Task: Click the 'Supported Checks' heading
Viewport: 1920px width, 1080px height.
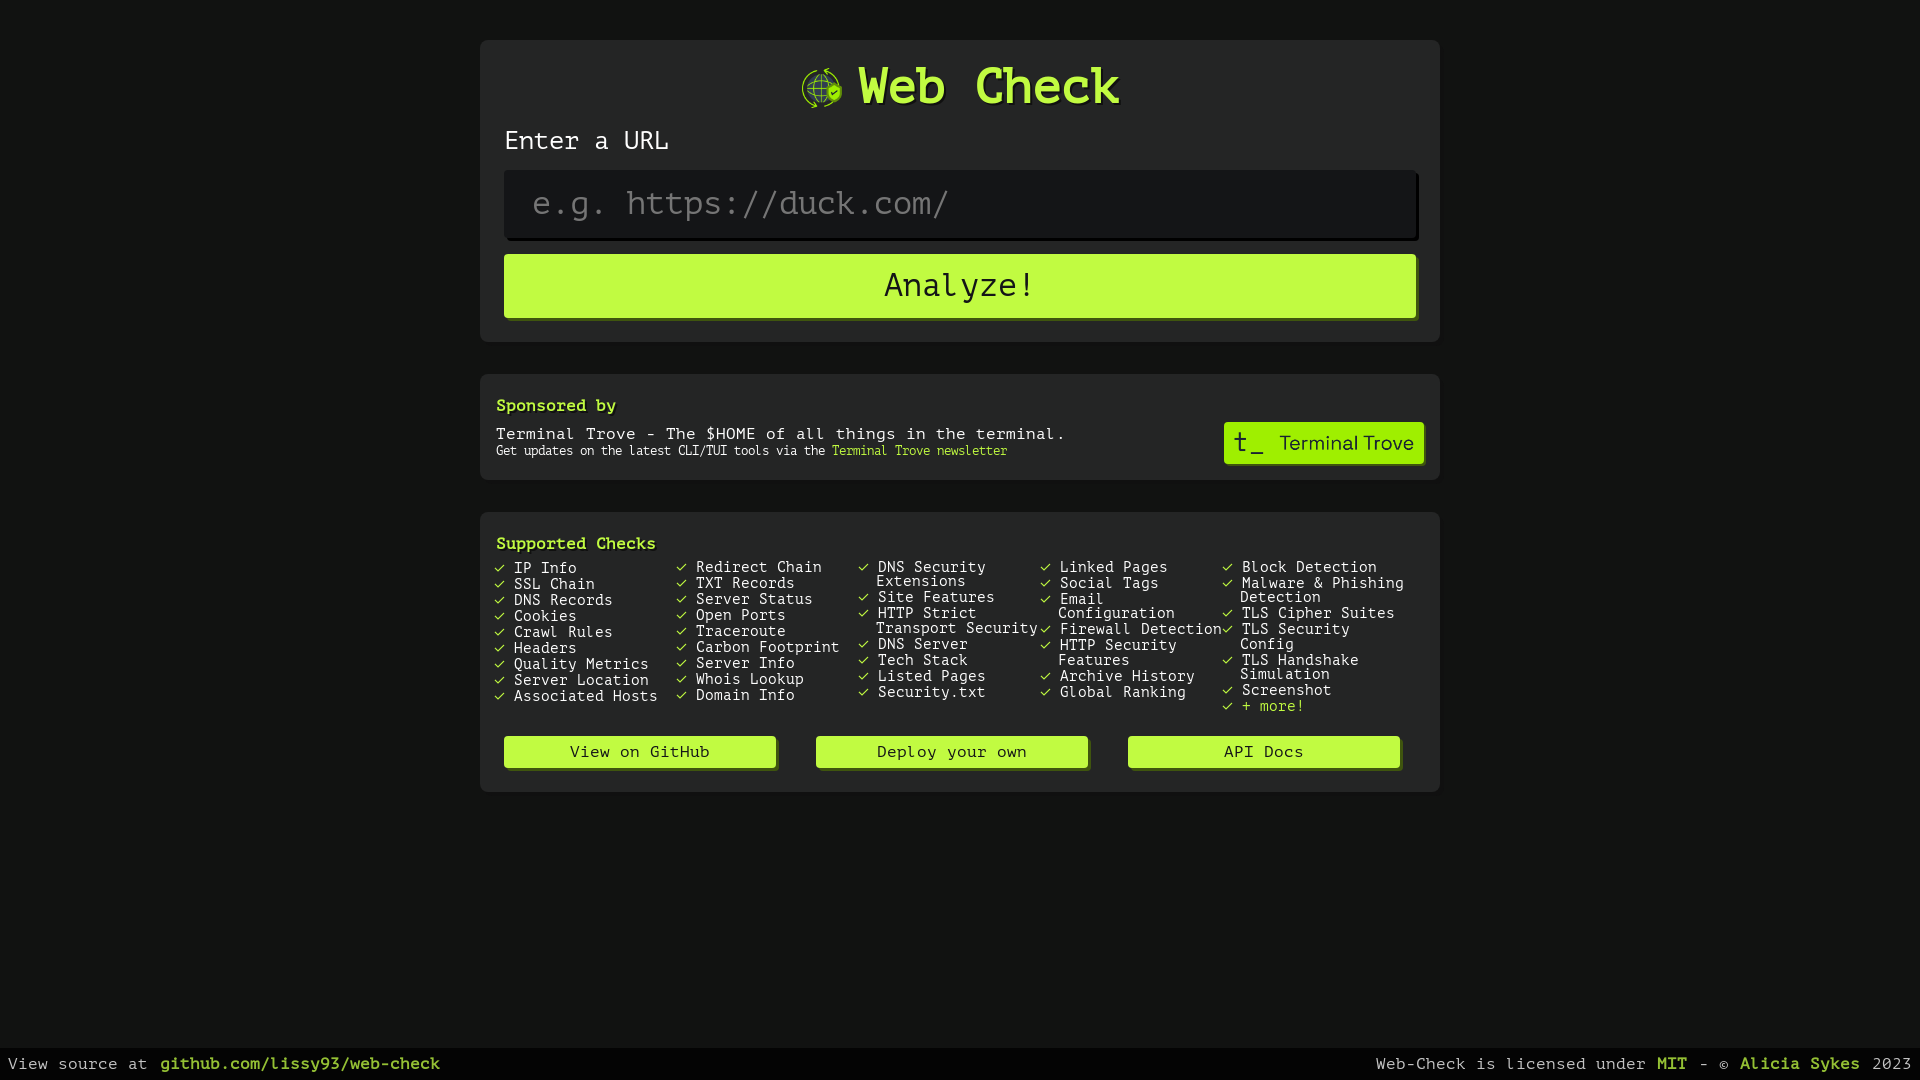Action: pyautogui.click(x=576, y=543)
